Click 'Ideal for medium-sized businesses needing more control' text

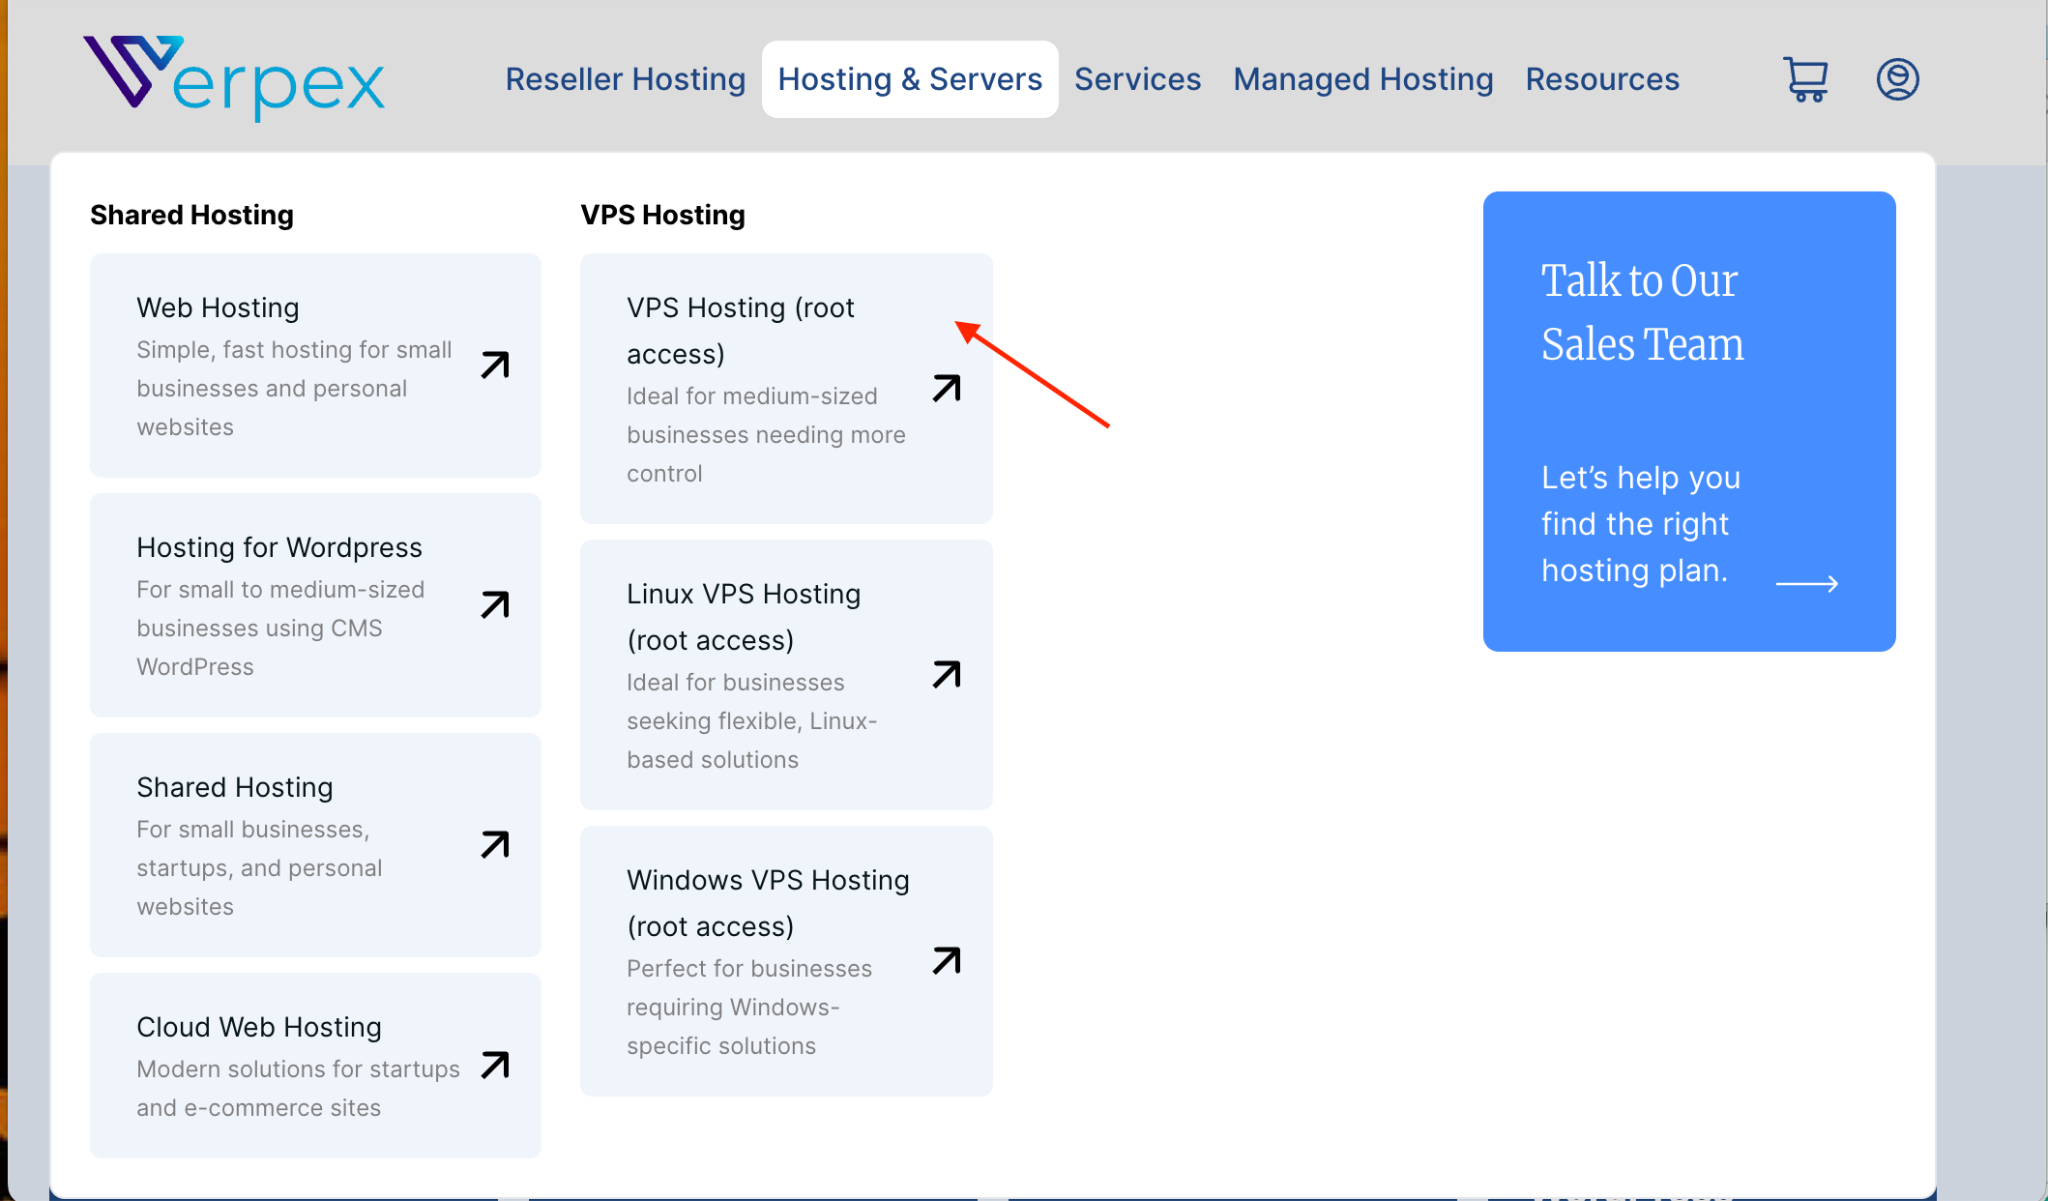tap(766, 435)
